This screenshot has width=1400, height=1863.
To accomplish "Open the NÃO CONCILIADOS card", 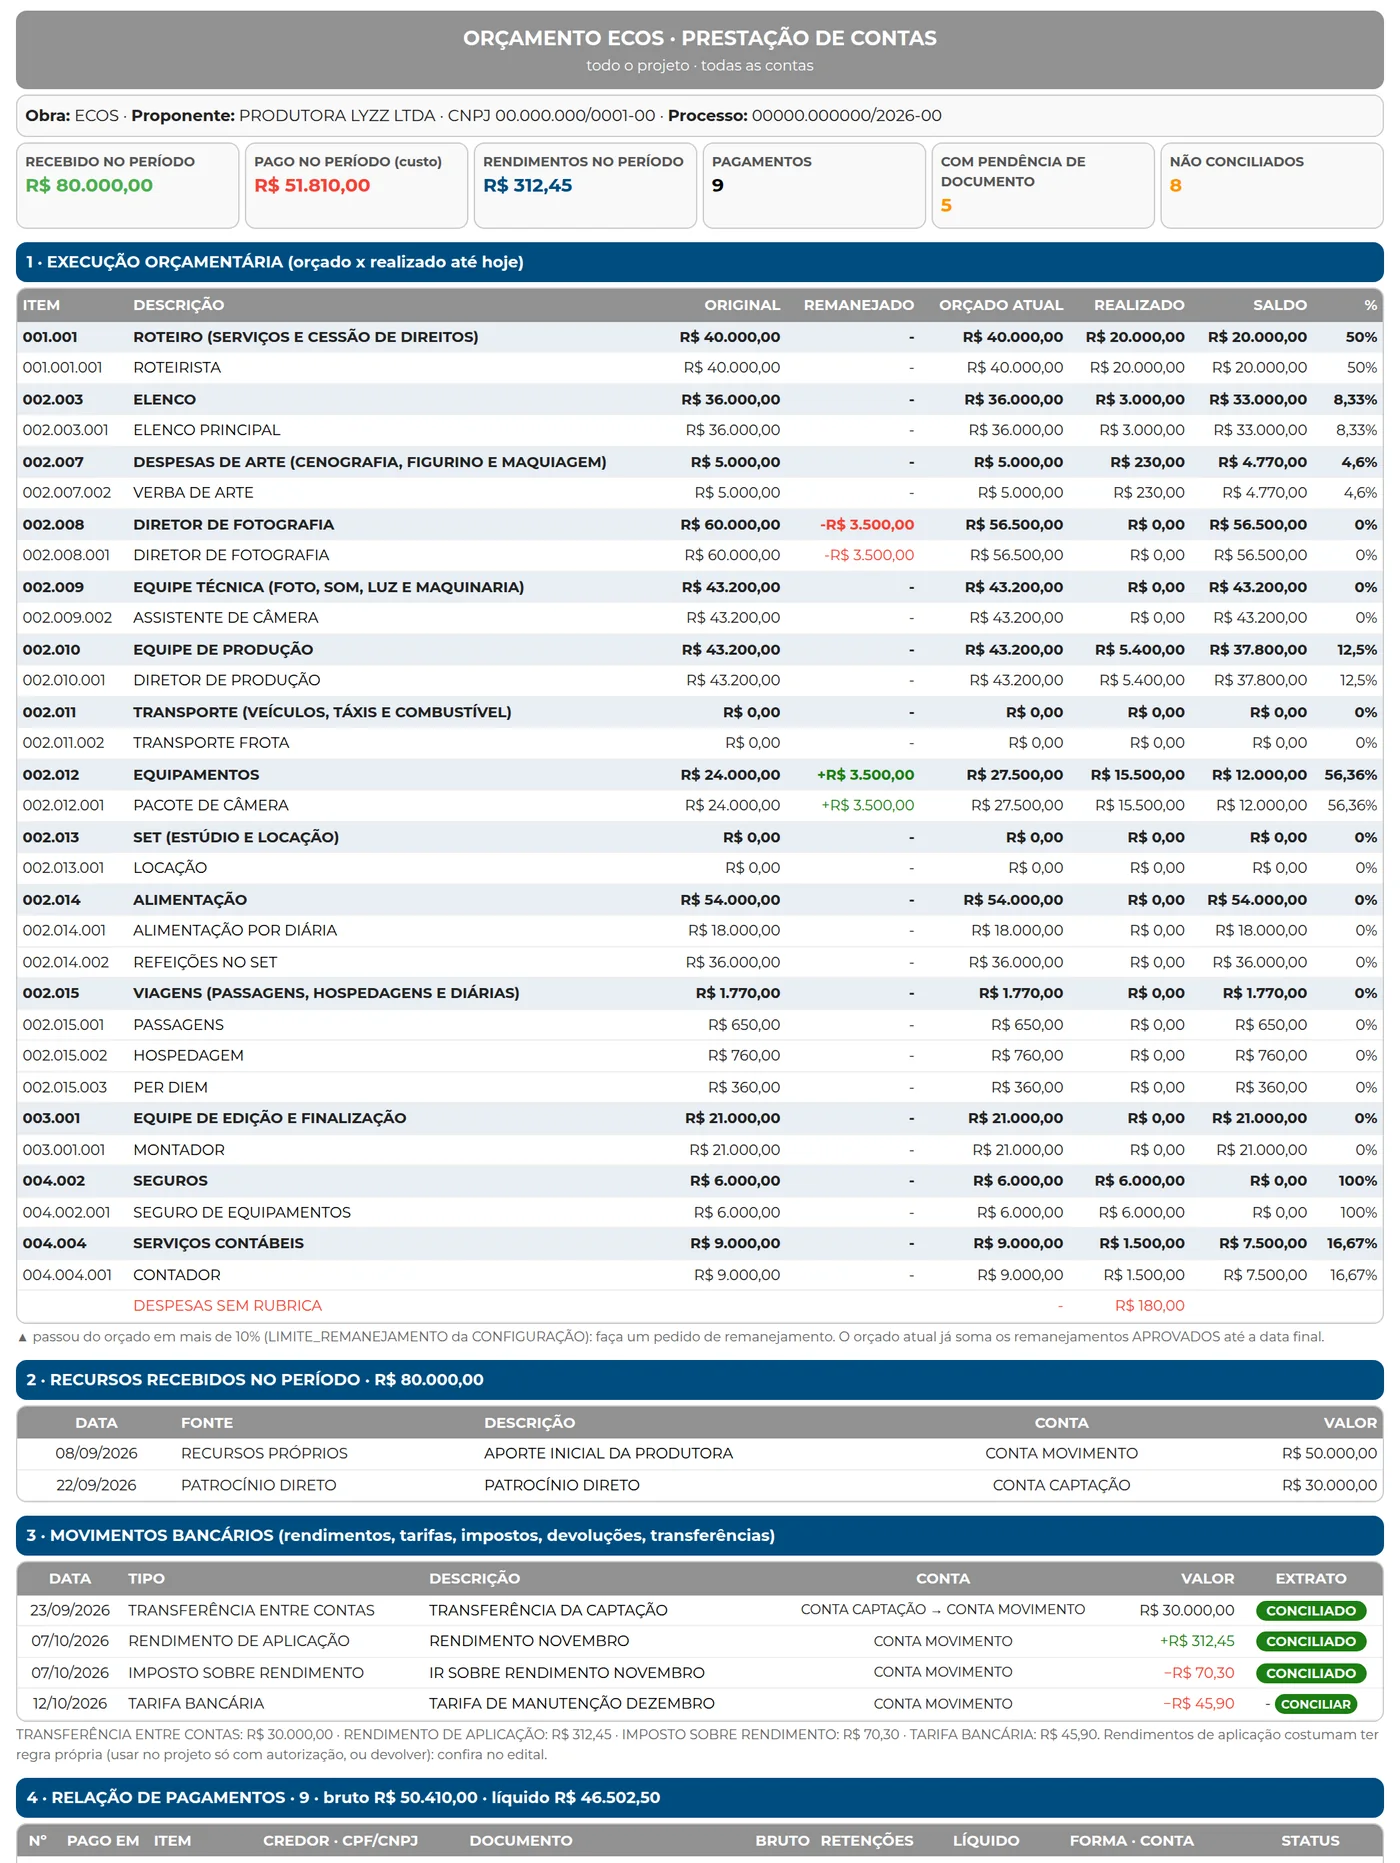I will (x=1272, y=185).
